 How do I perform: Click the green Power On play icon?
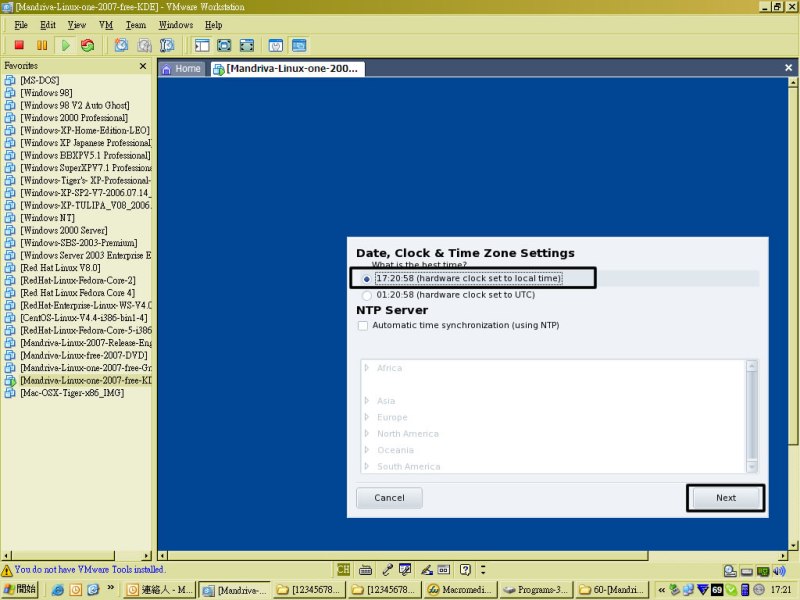click(65, 45)
